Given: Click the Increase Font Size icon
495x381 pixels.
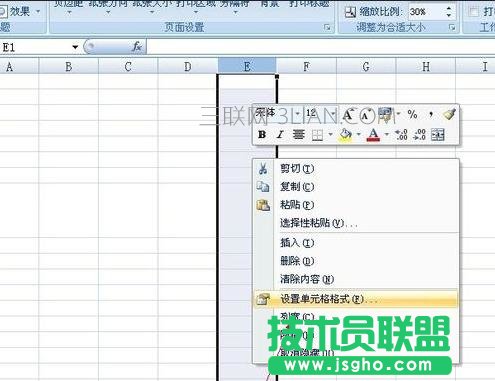Looking at the screenshot, I should [x=348, y=115].
